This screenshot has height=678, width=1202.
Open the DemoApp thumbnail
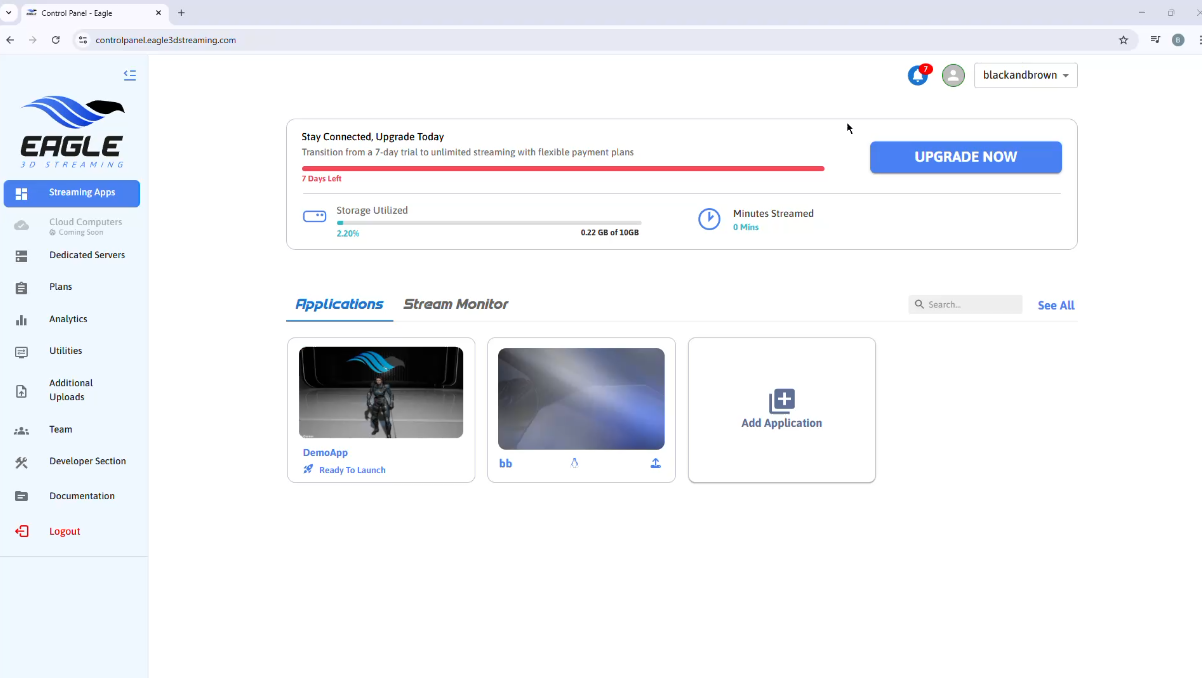click(381, 392)
